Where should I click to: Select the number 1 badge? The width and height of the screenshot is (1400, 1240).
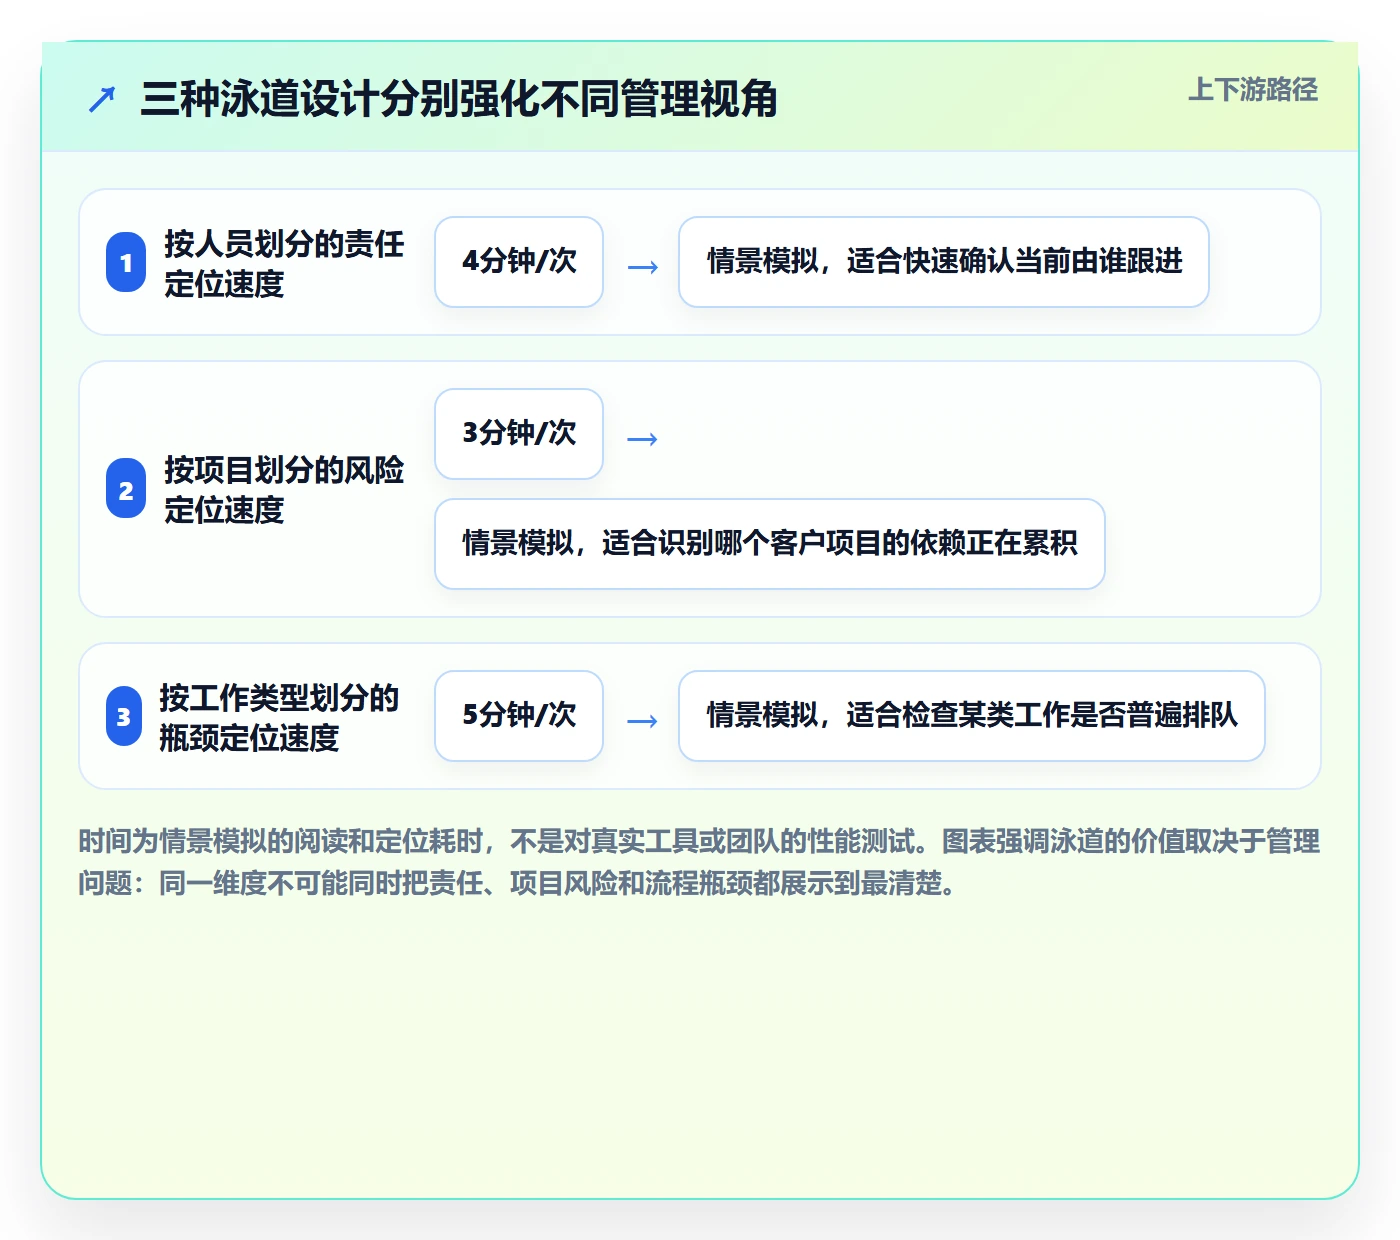click(126, 262)
